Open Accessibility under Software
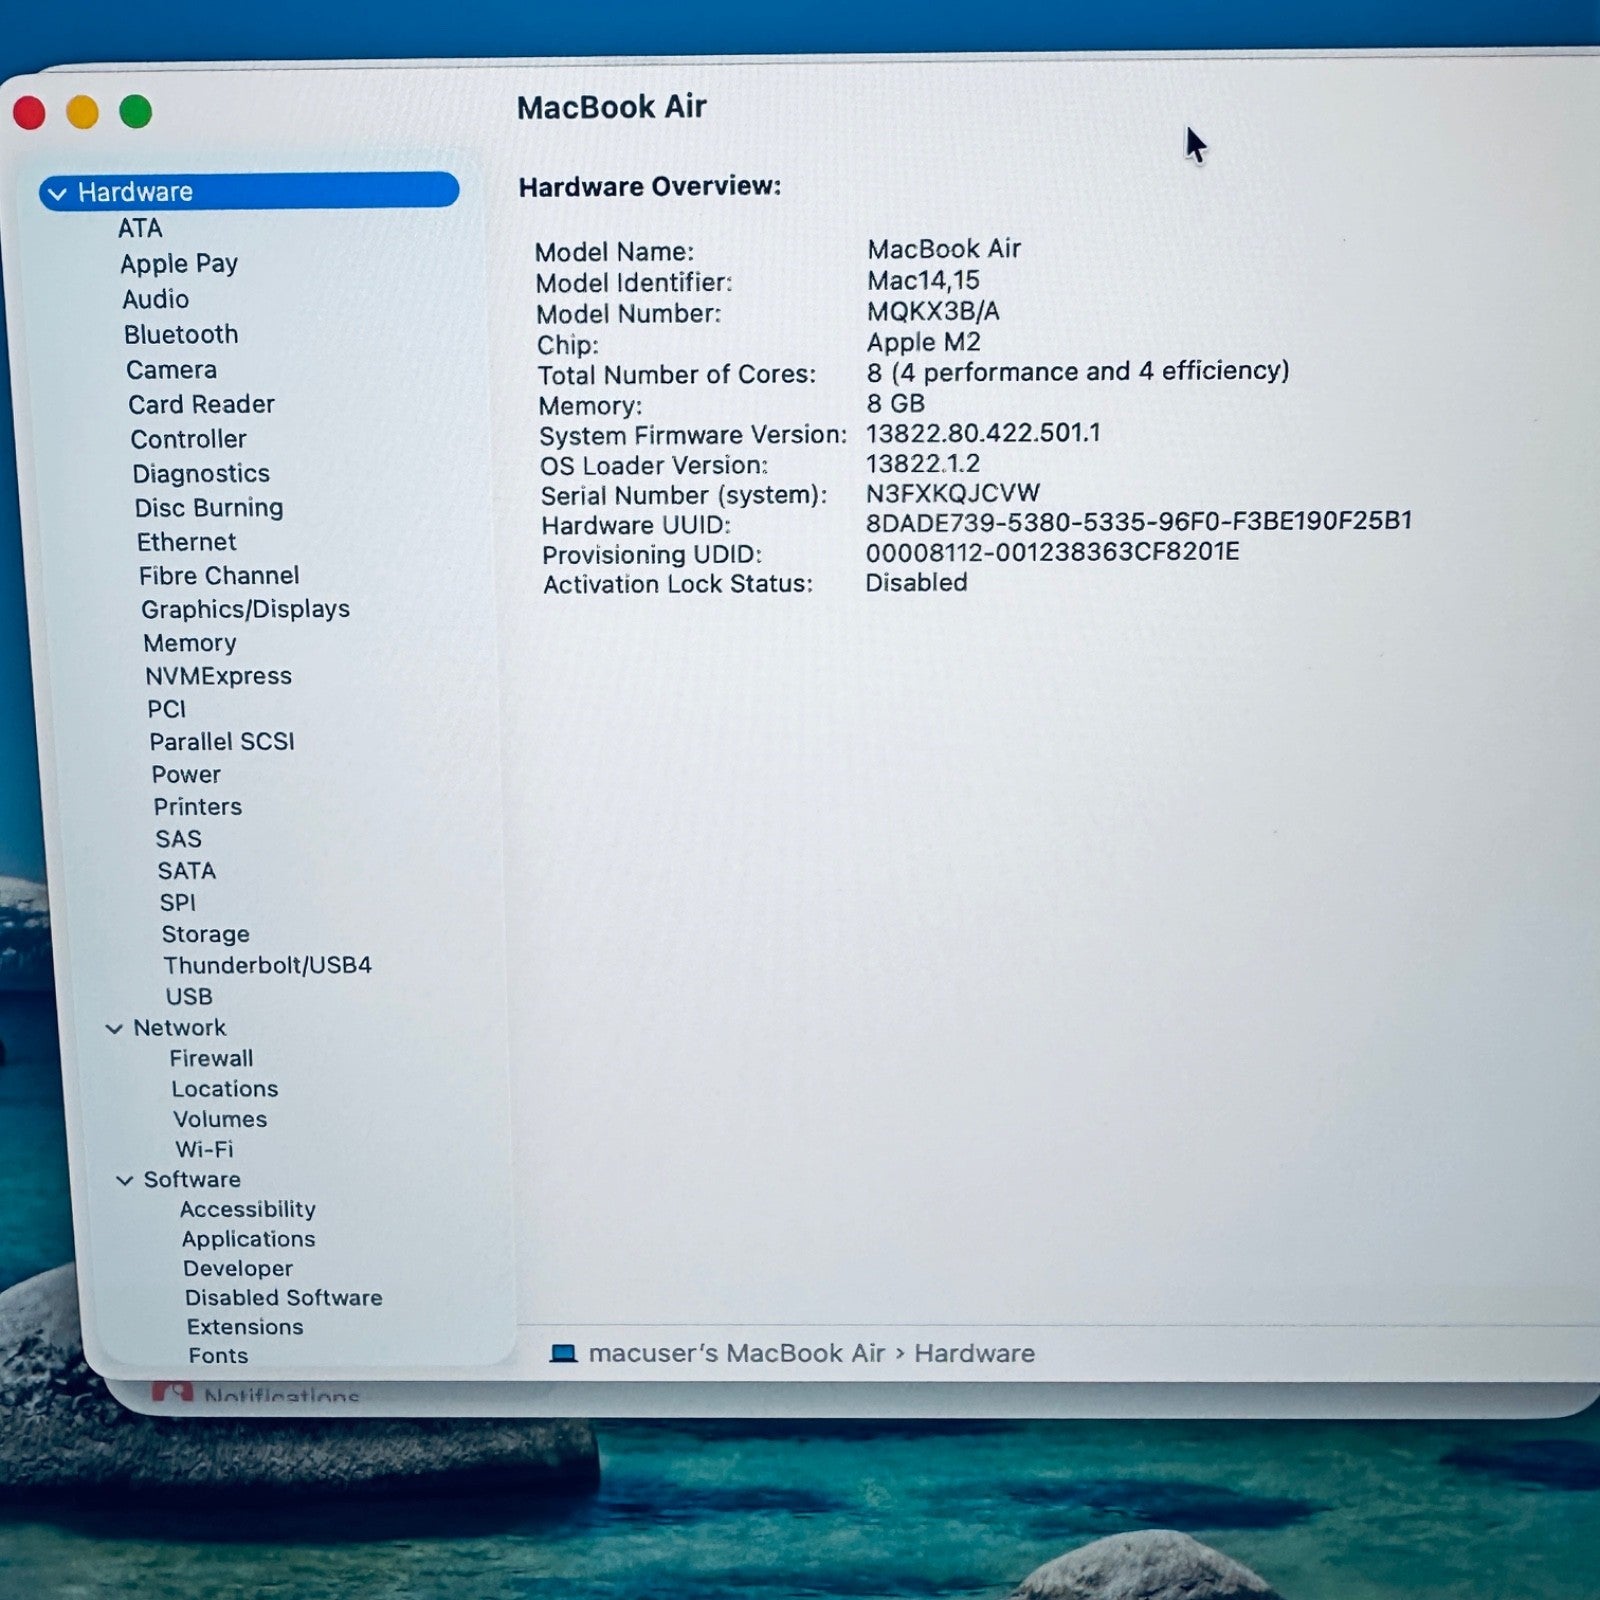This screenshot has width=1600, height=1600. tap(247, 1209)
